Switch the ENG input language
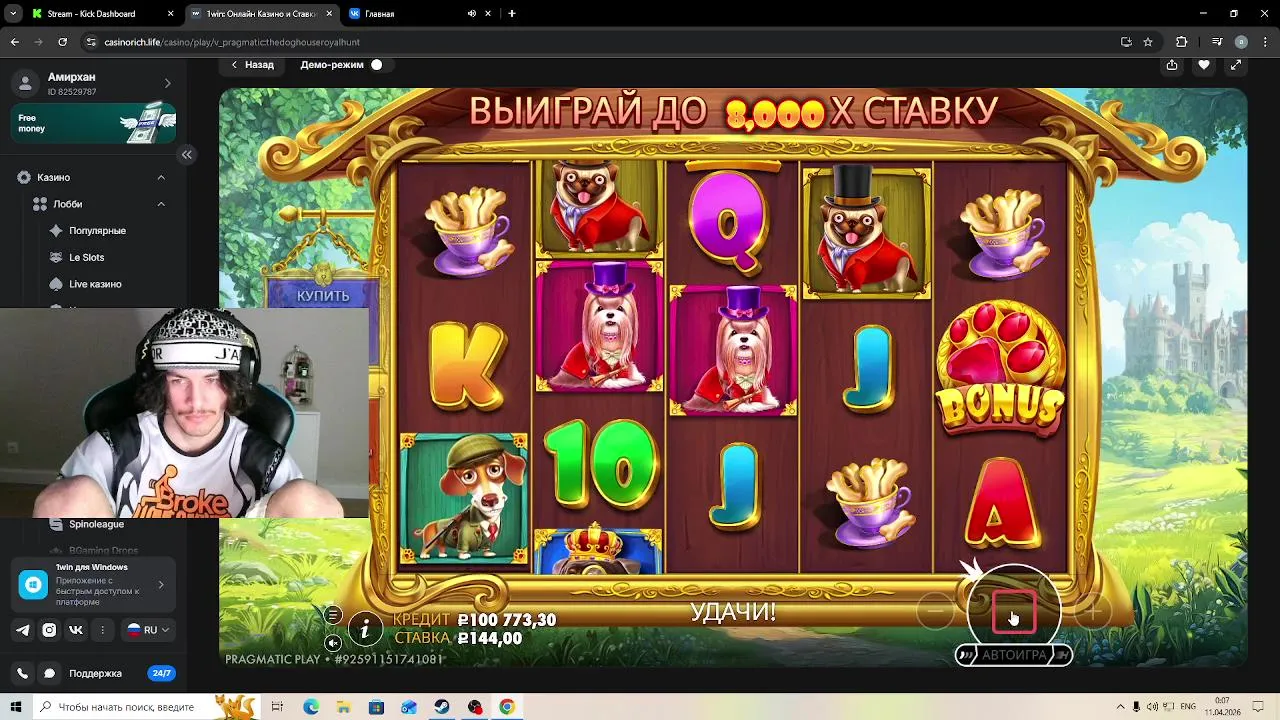The image size is (1280, 720). coord(1188,707)
